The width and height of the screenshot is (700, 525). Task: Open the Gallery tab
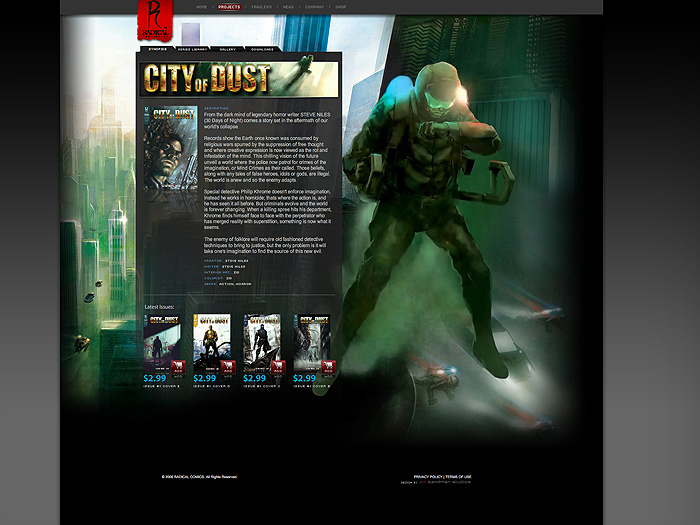(228, 47)
